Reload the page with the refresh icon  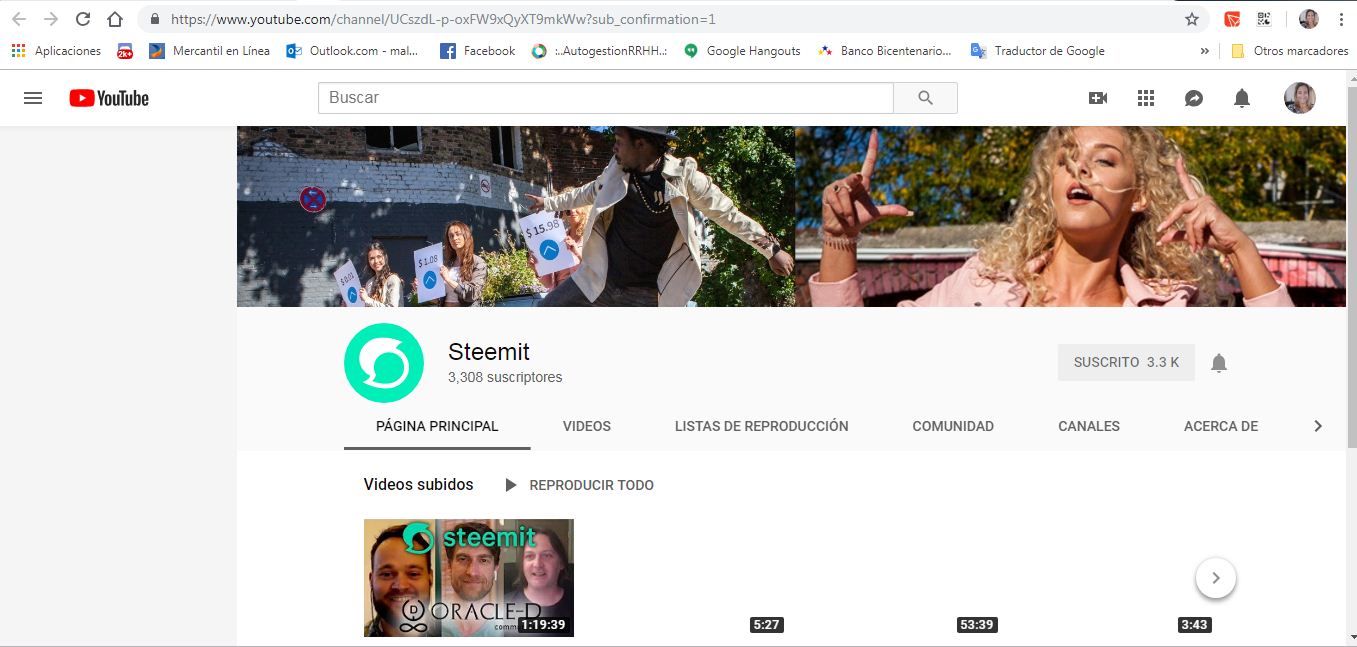[x=83, y=19]
